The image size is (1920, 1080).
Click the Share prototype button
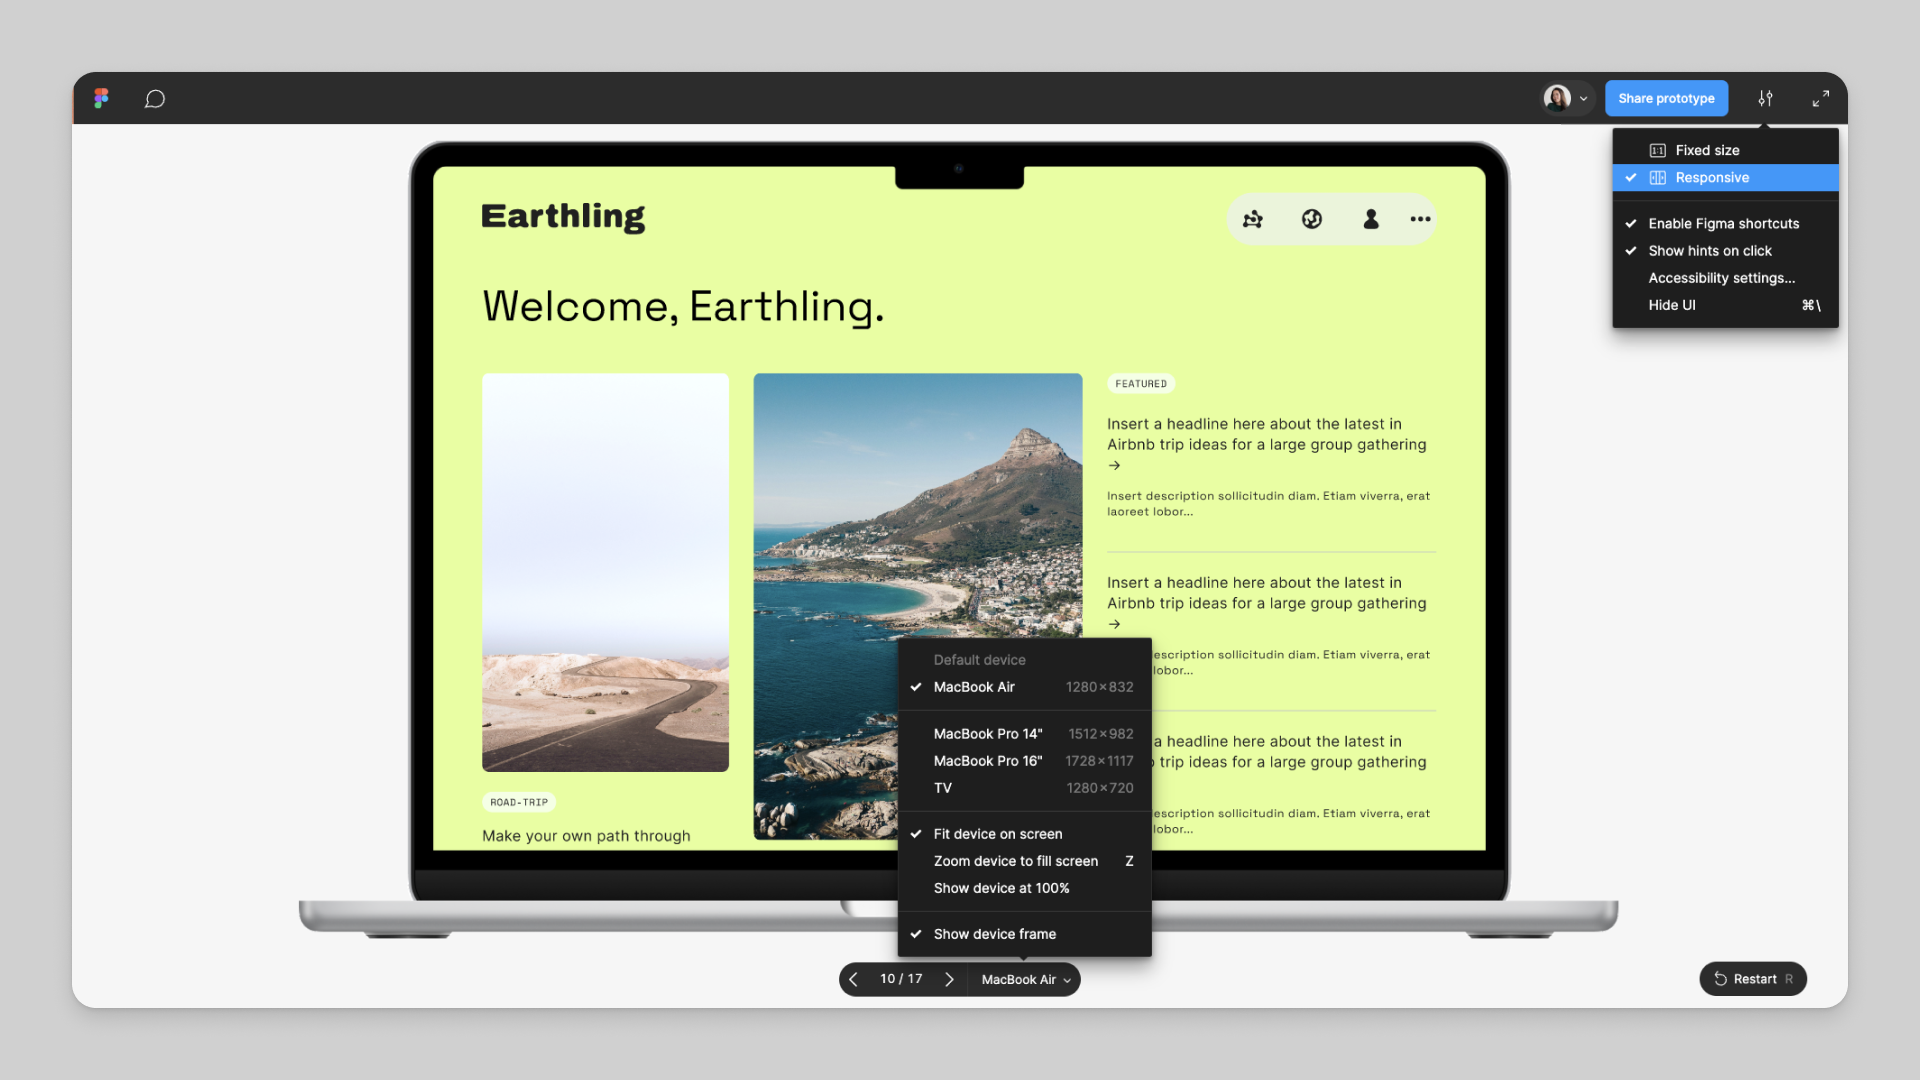1667,98
